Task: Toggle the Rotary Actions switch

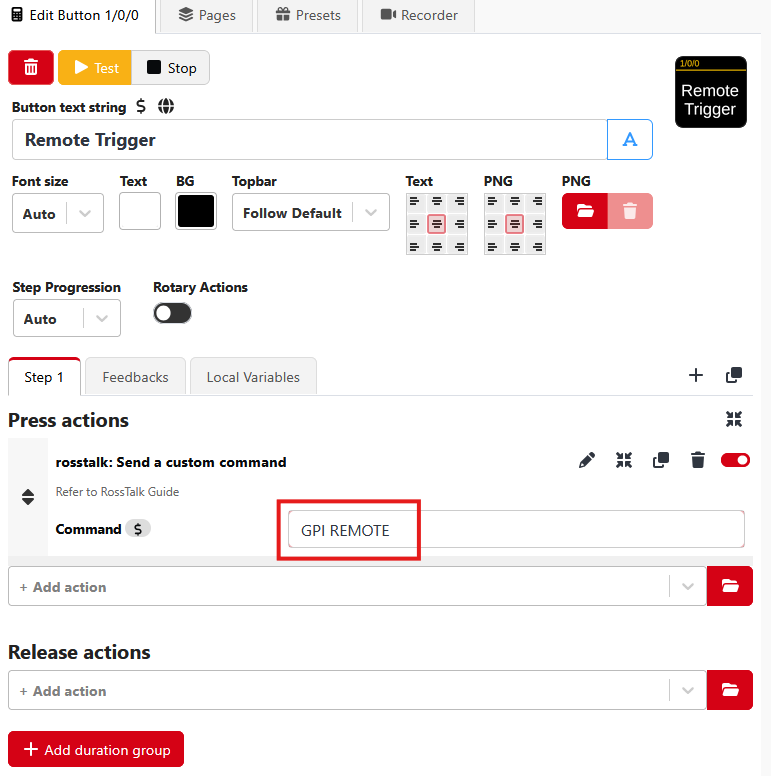Action: click(172, 313)
